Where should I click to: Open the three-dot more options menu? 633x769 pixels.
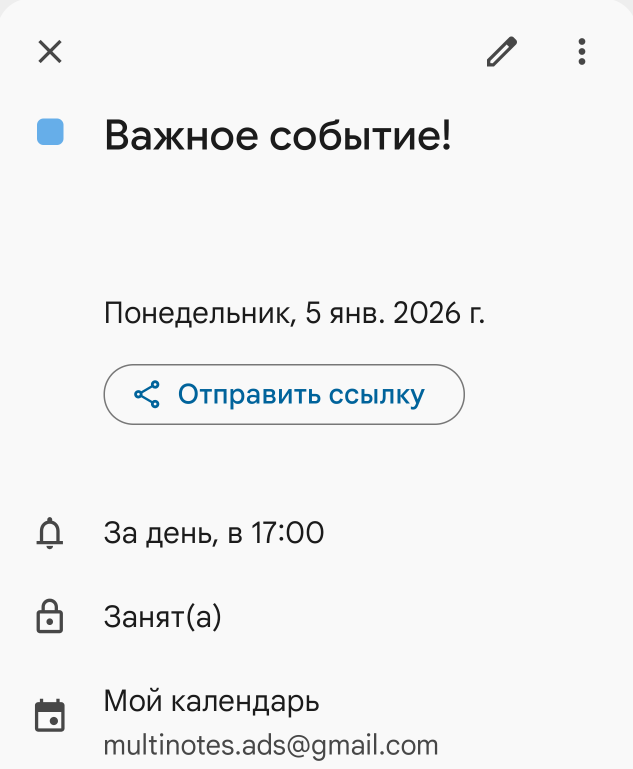pyautogui.click(x=582, y=52)
